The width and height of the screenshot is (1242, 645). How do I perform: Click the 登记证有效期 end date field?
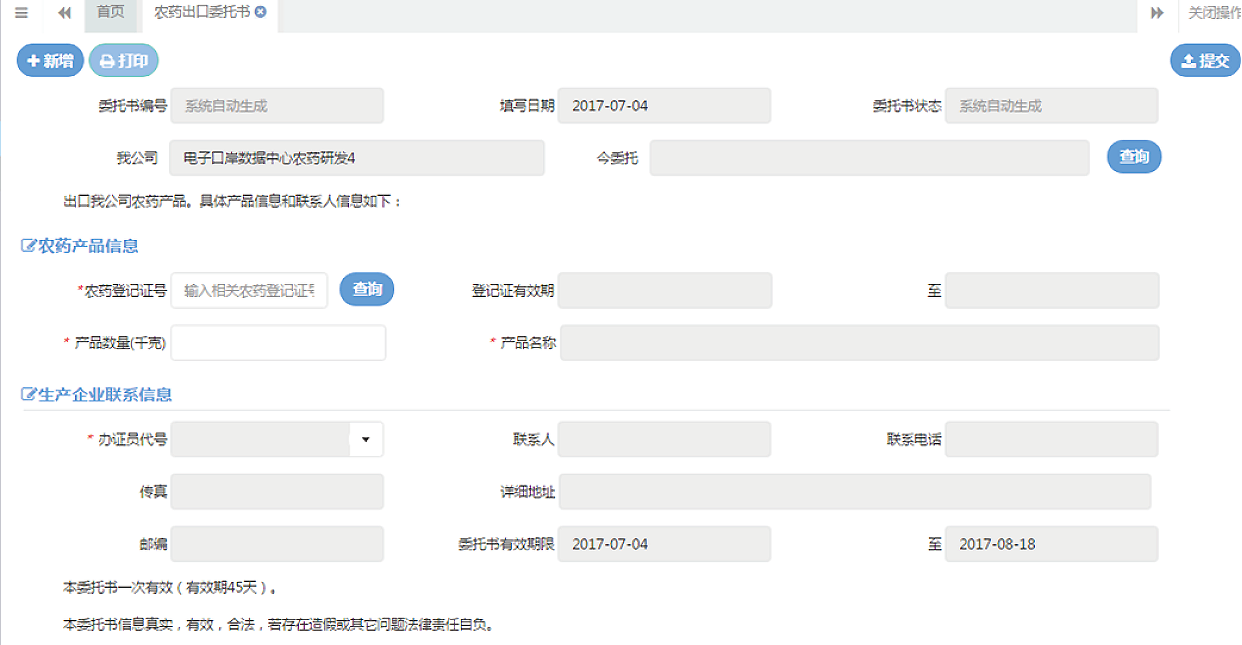[x=1052, y=290]
